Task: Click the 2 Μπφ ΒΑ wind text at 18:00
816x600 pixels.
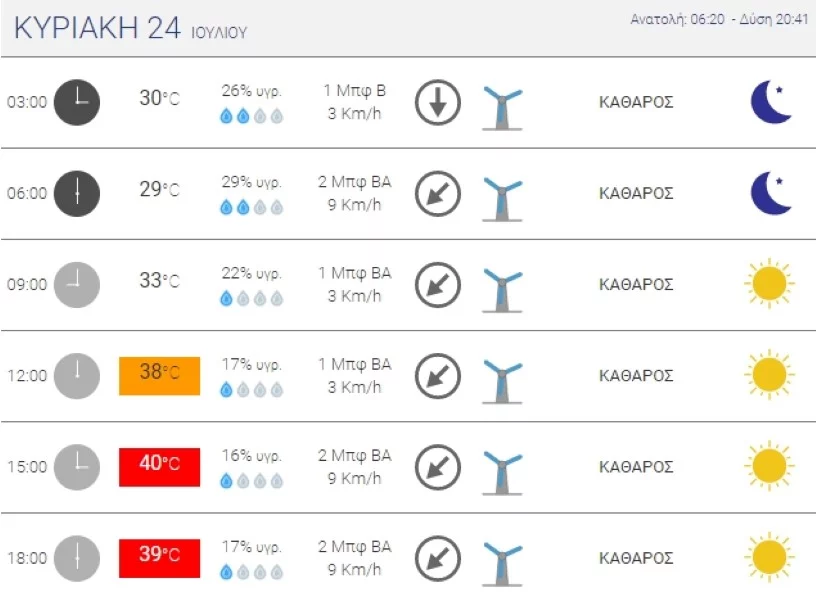Action: coord(354,547)
